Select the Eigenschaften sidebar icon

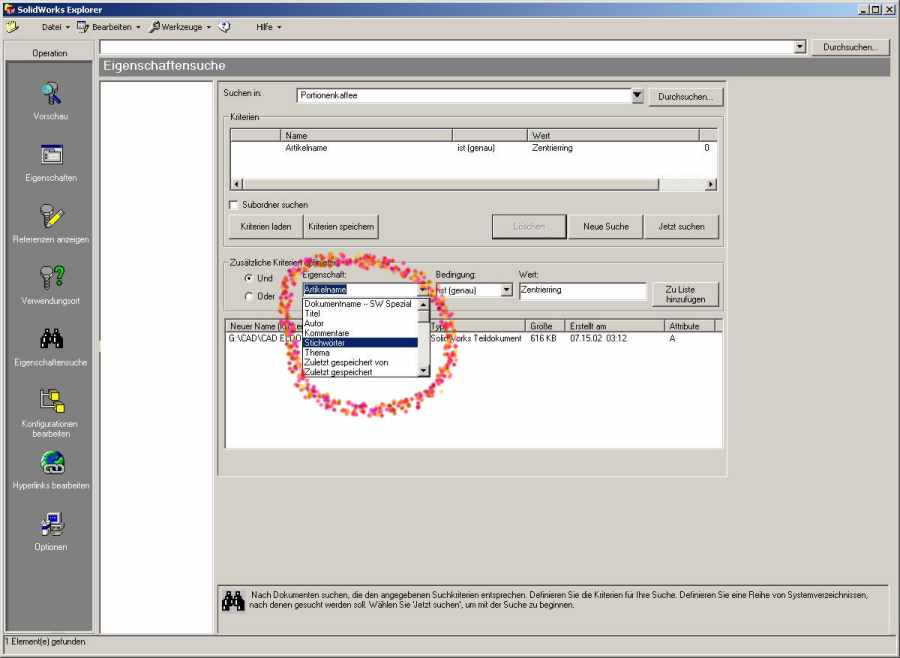tap(51, 155)
